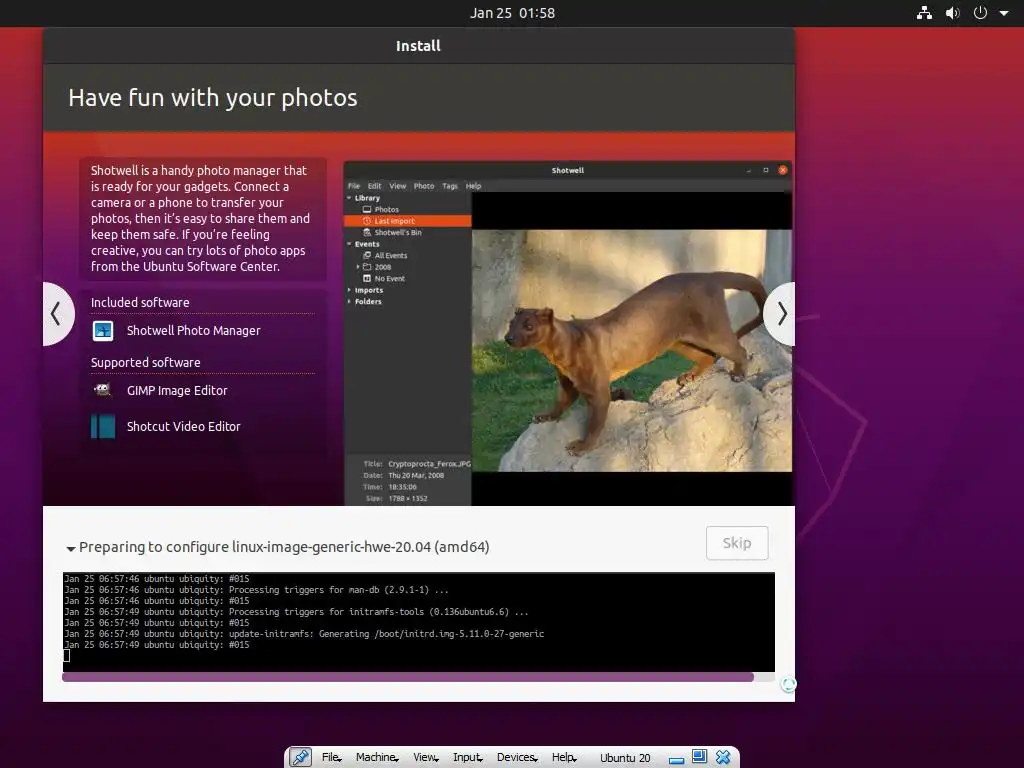Click the log line mentioning man-db (2.9.1-1)
This screenshot has height=768, width=1024.
(257, 590)
